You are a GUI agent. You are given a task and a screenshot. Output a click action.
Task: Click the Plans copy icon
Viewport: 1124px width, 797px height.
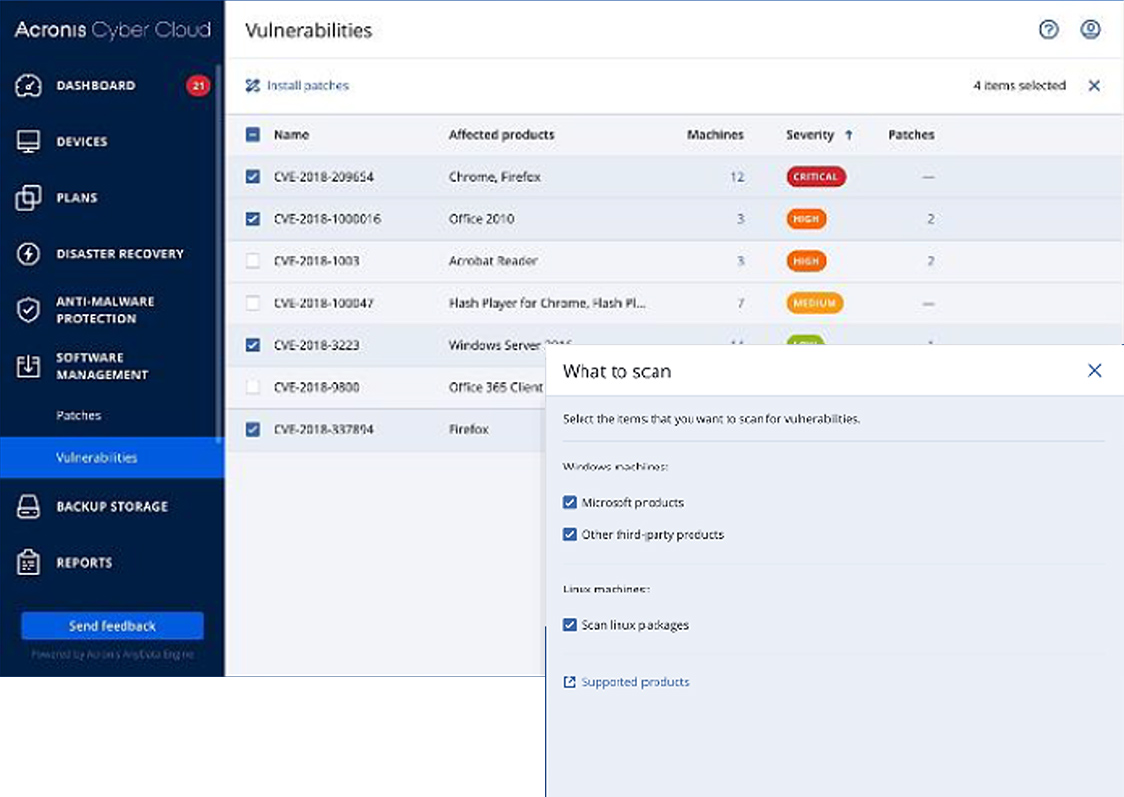28,198
